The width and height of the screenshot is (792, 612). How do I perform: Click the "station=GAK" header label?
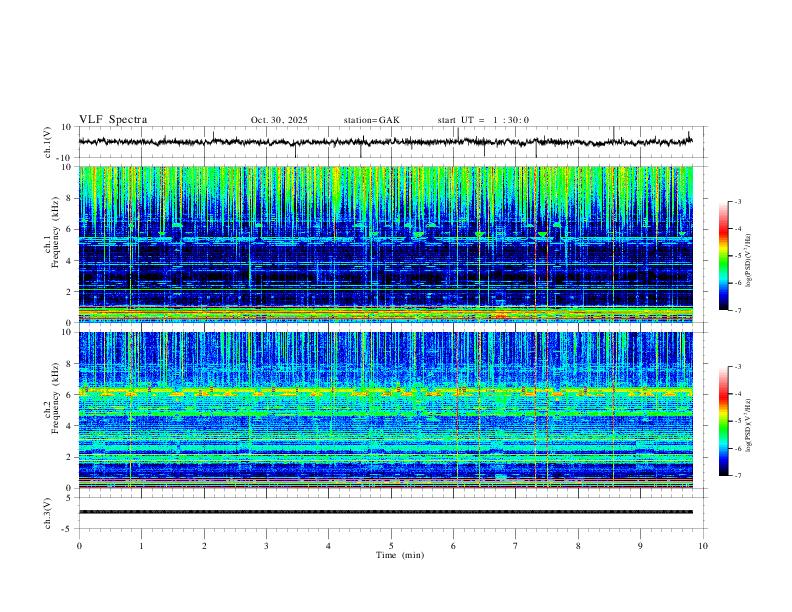coord(371,120)
